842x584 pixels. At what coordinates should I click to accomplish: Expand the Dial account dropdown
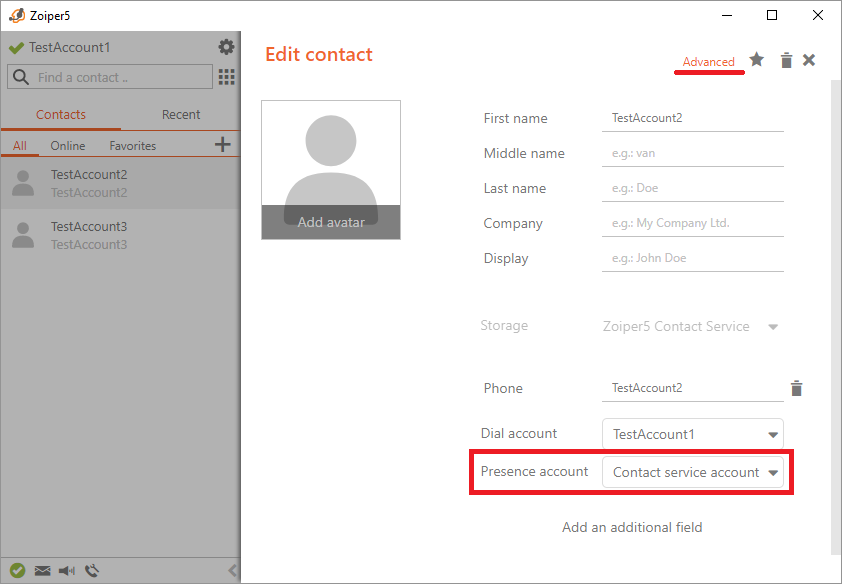772,435
